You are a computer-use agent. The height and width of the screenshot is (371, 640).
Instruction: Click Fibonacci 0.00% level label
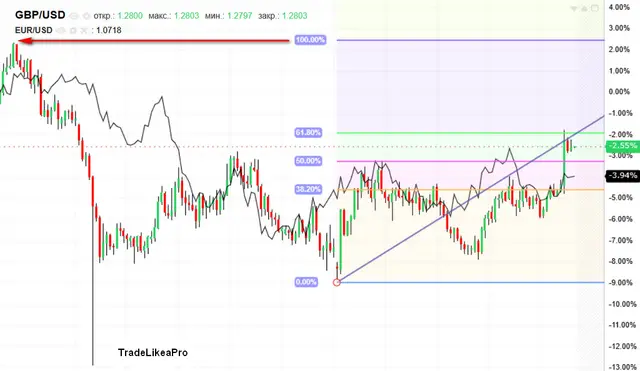tap(306, 282)
